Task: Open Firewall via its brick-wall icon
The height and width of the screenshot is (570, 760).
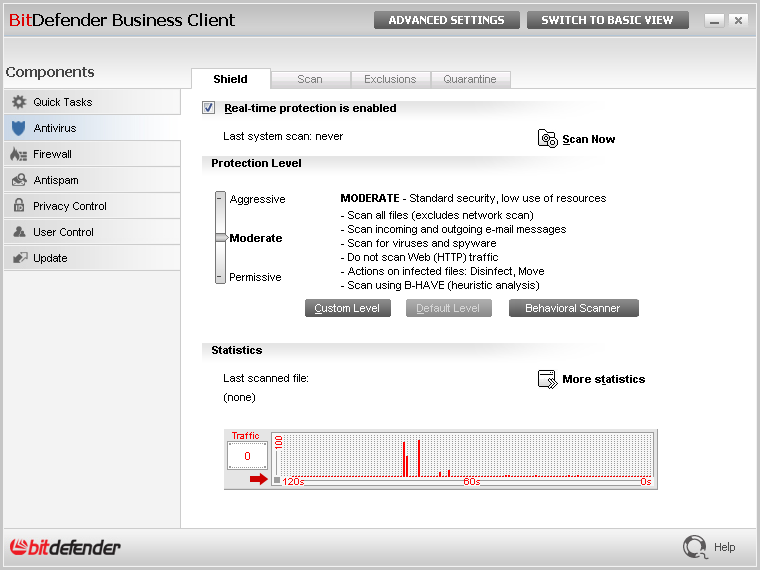Action: [x=19, y=154]
